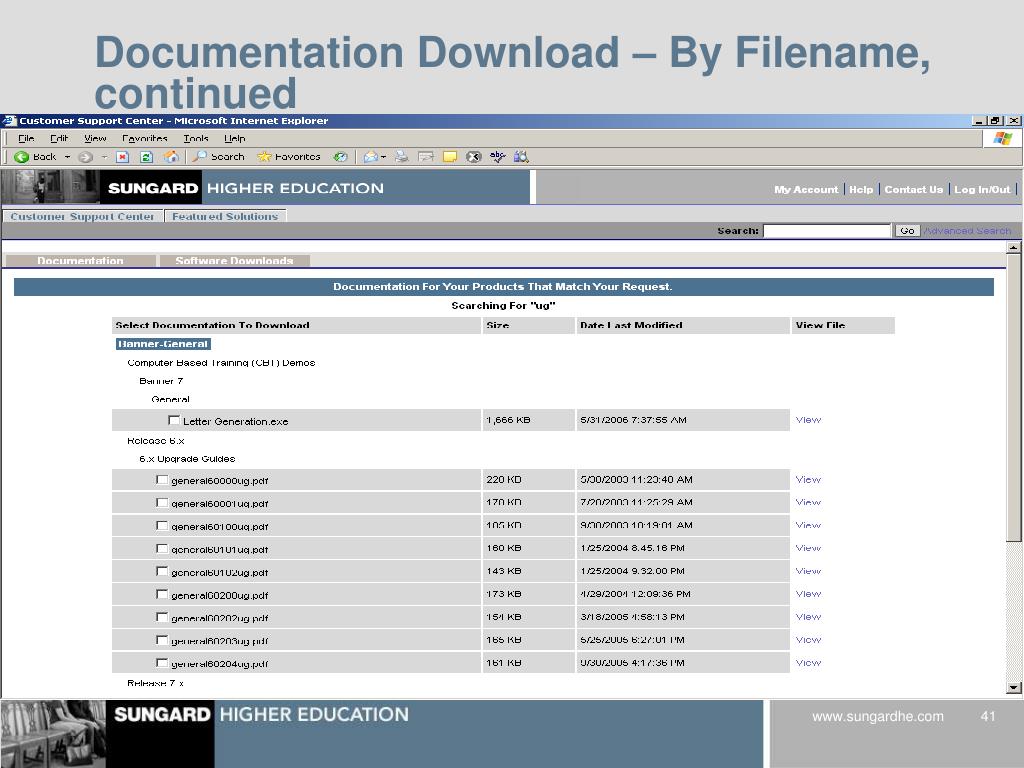
Task: Select the general60101ug.pdf checkbox
Action: (162, 548)
